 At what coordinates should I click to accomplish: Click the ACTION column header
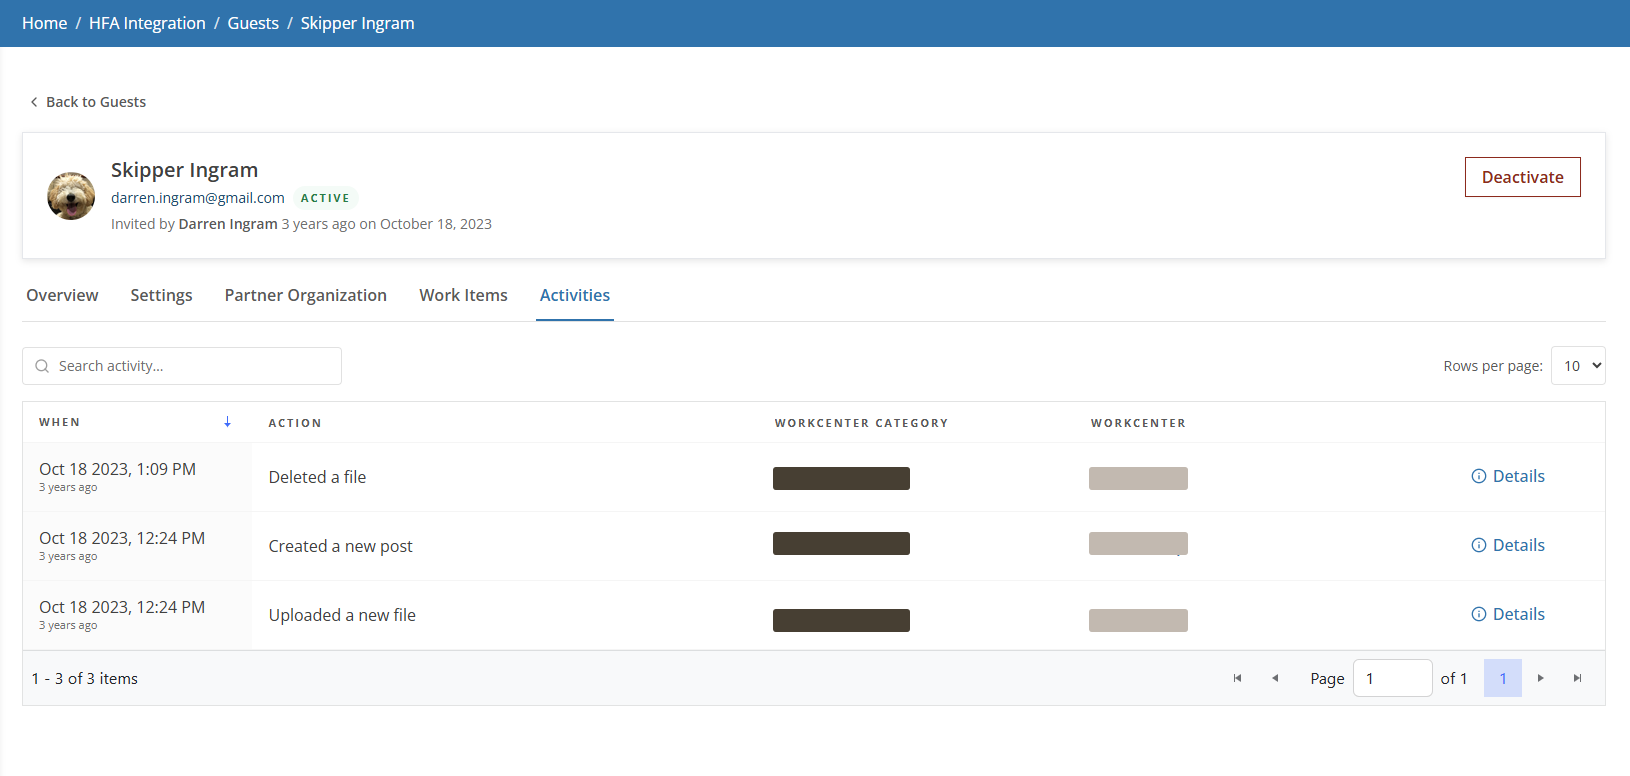(295, 423)
